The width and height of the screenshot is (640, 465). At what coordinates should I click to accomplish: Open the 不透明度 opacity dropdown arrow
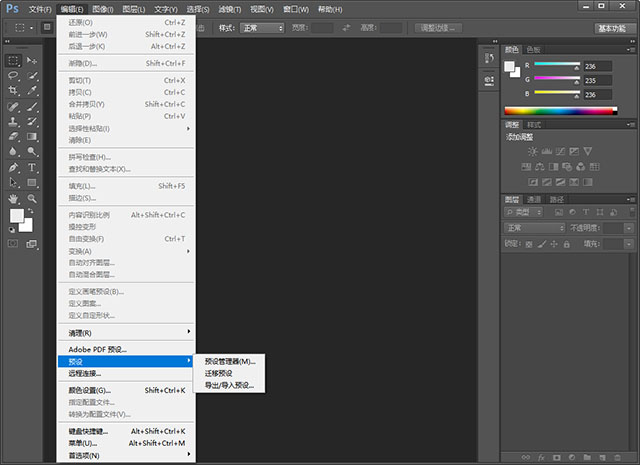point(629,228)
